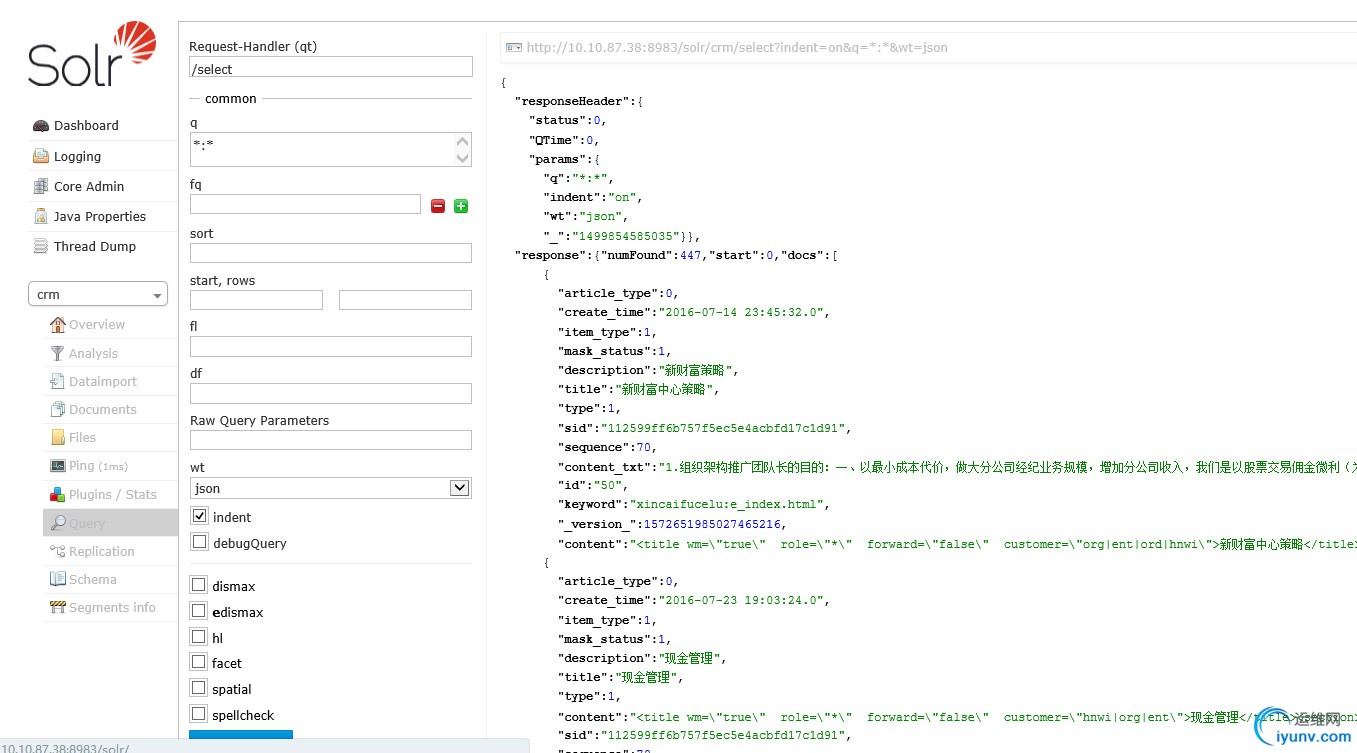Click the start input field
The width and height of the screenshot is (1357, 753).
256,300
